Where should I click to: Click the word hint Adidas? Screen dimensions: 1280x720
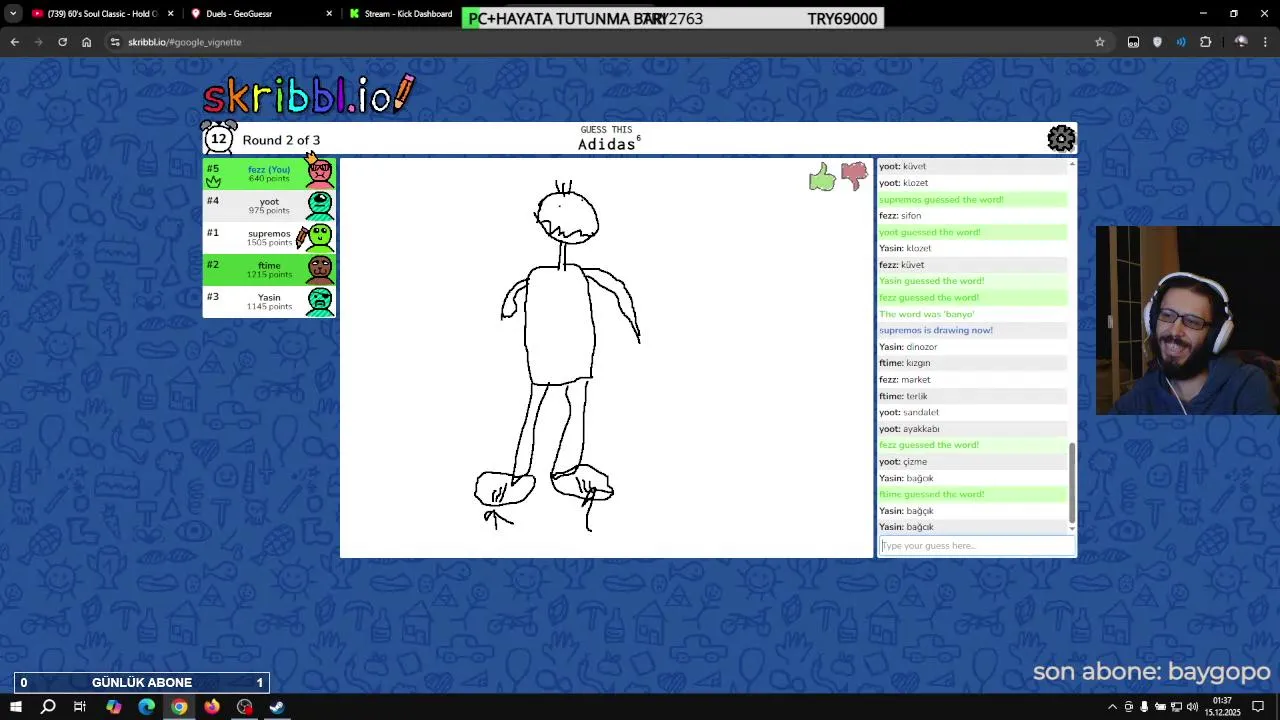click(606, 144)
